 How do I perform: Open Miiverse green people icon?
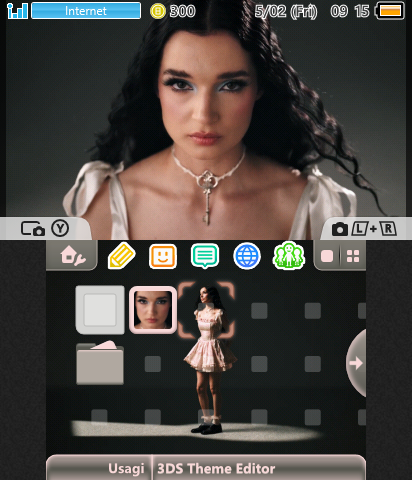(289, 256)
